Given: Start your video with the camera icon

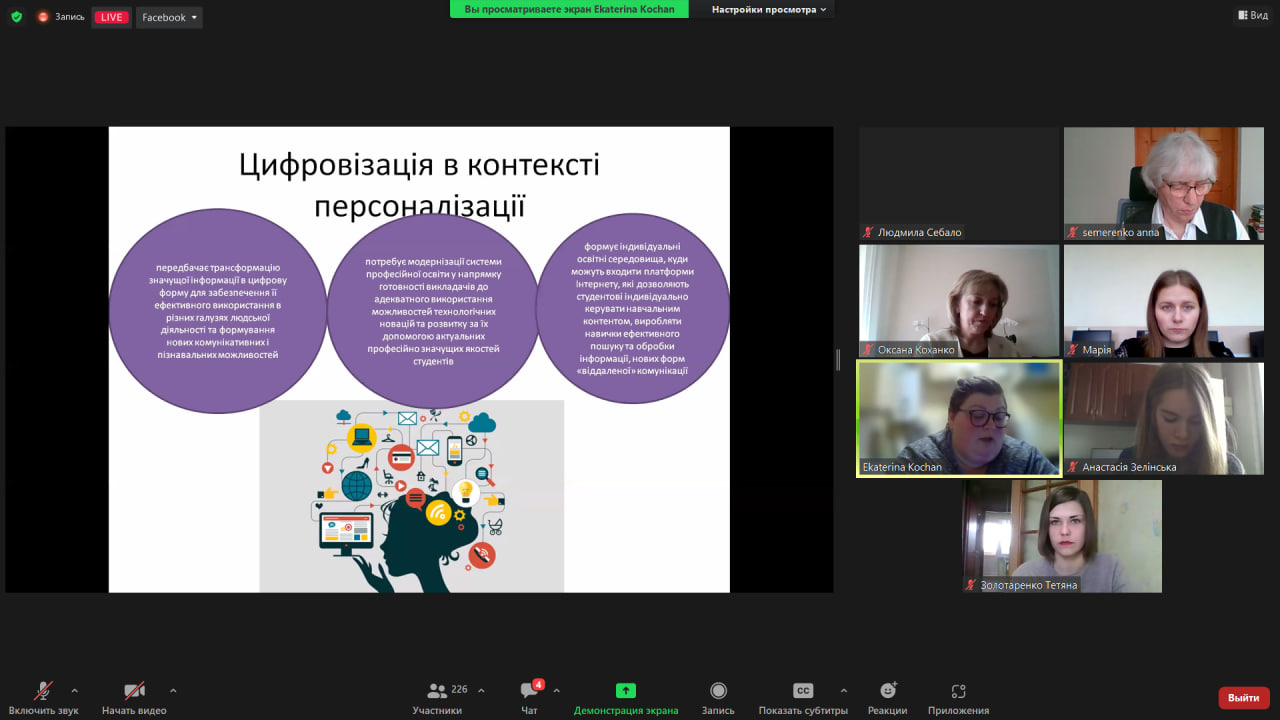Looking at the screenshot, I should pos(134,690).
